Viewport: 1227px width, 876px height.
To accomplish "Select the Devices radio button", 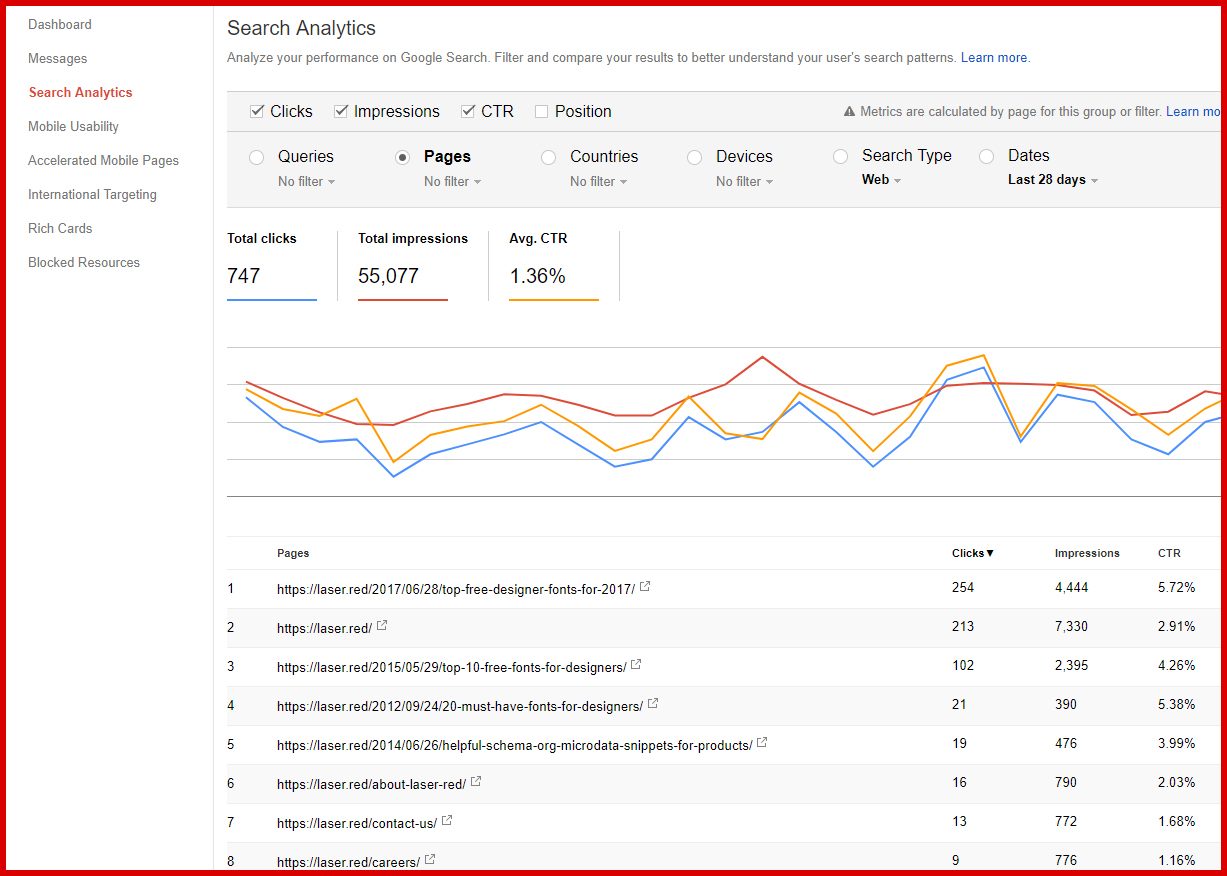I will (695, 157).
